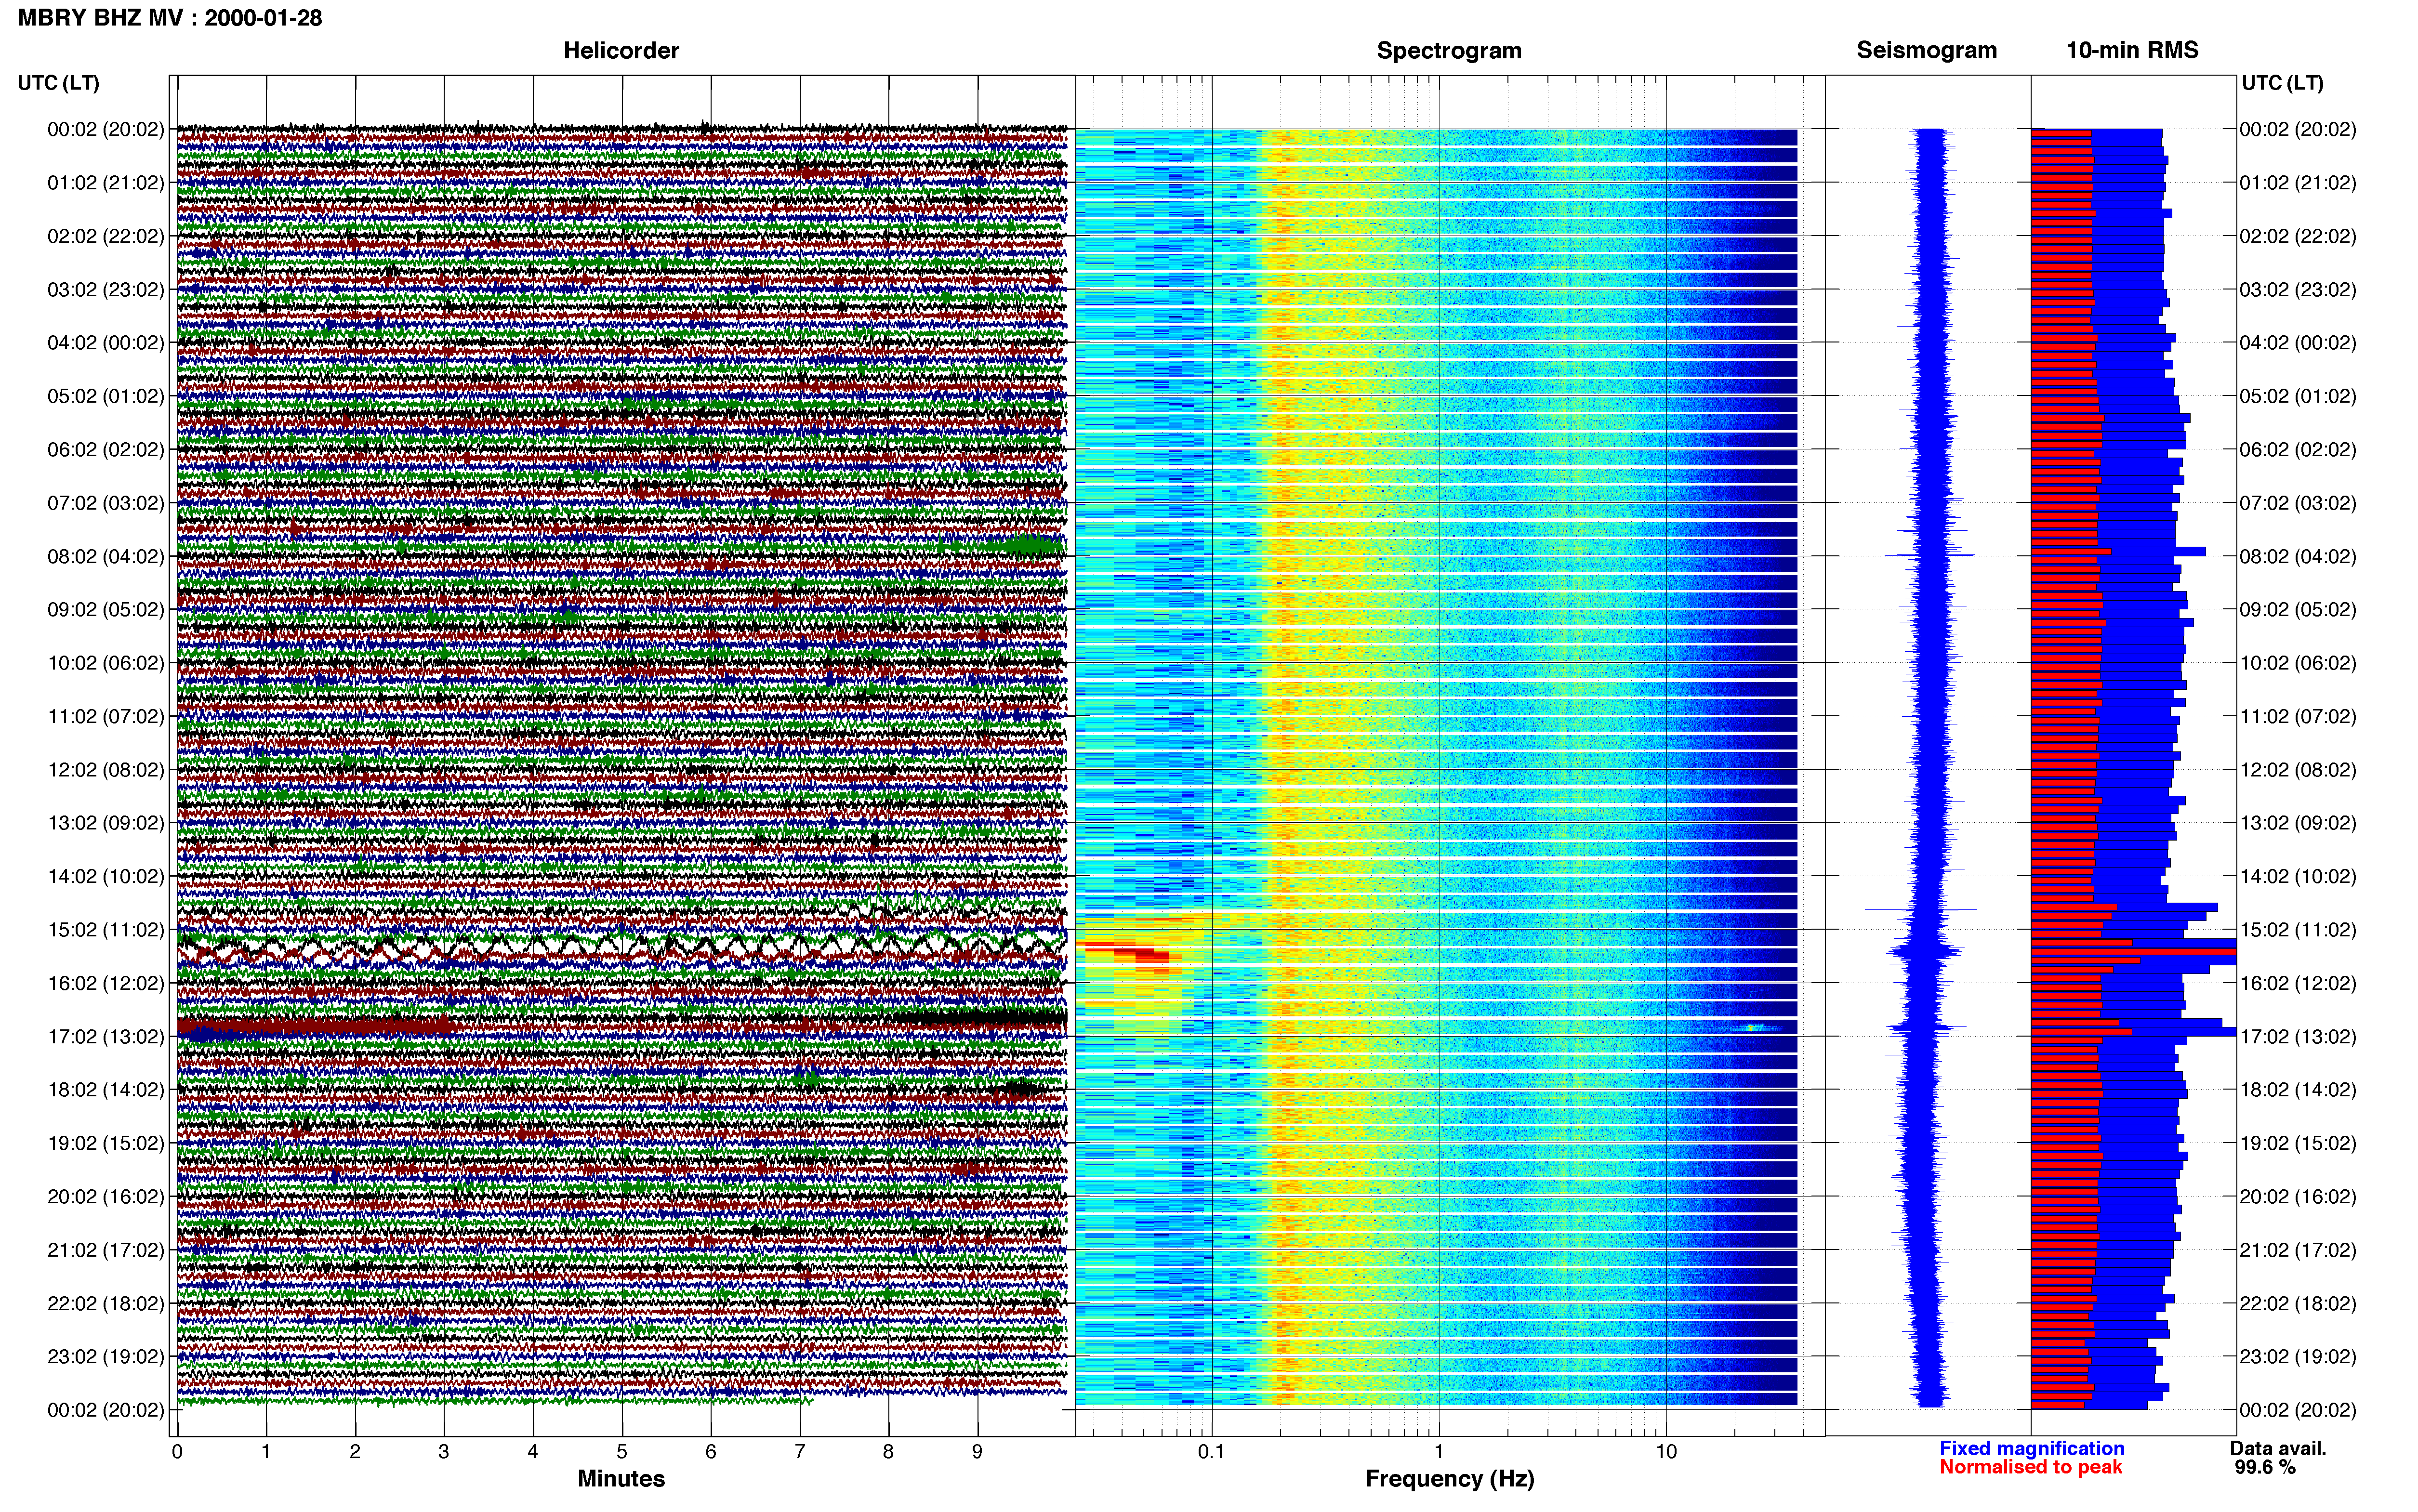Viewport: 2418px width, 1512px height.
Task: Click left time label 19:02 (15:02)
Action: click(106, 1143)
